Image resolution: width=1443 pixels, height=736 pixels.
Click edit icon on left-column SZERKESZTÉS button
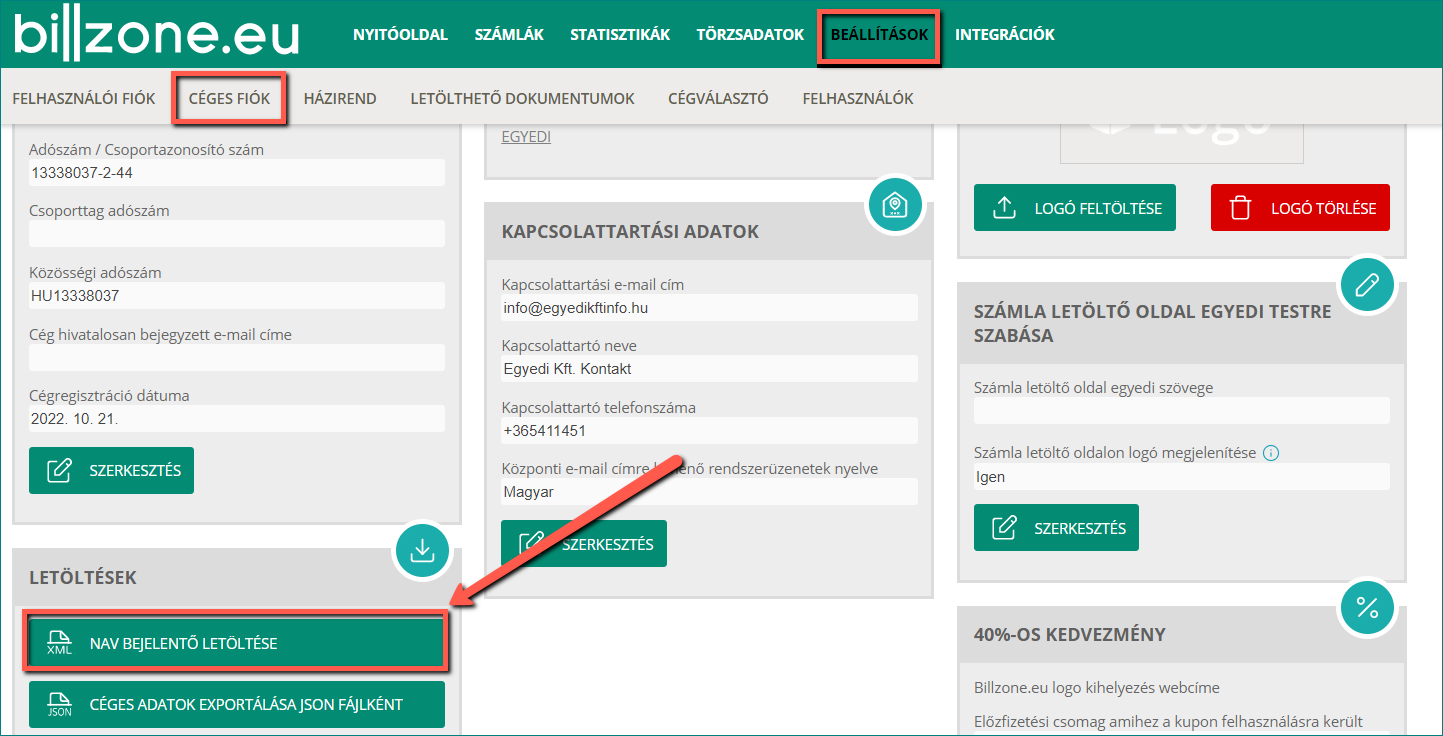point(60,470)
